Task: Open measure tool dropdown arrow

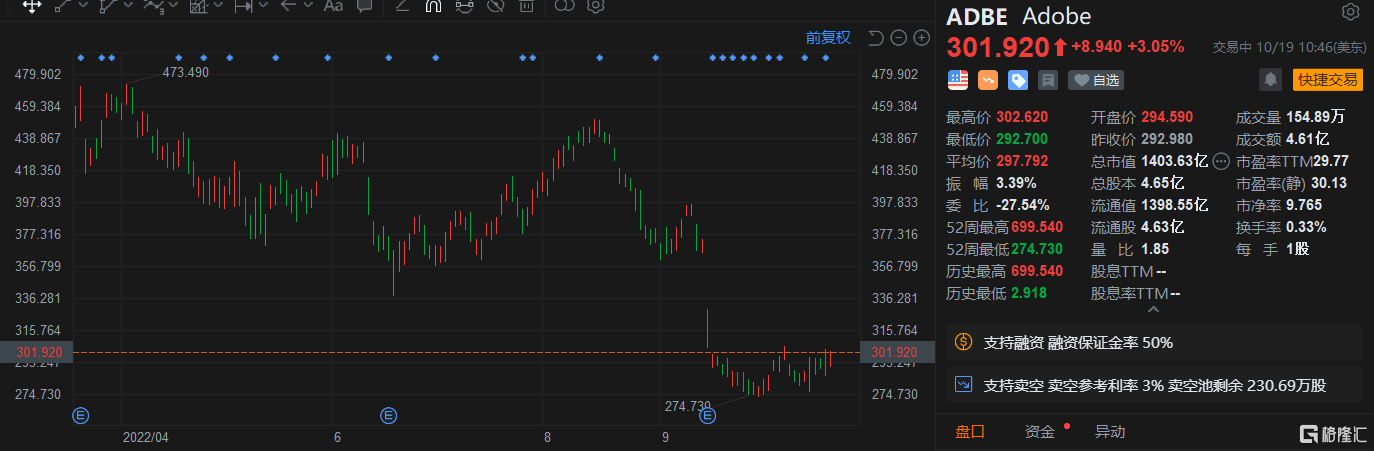Action: point(264,6)
